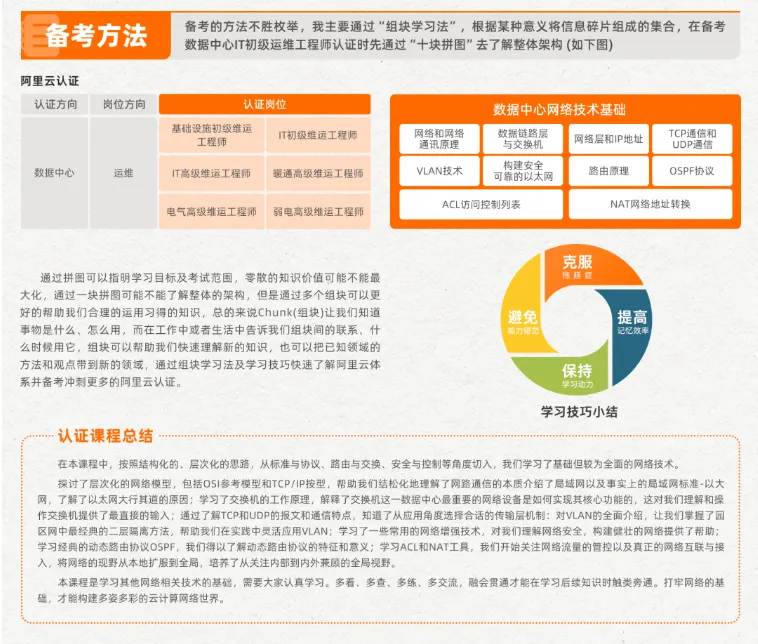The width and height of the screenshot is (758, 644).
Task: Open the 网络和网络通讯原理 block
Action: [x=439, y=139]
